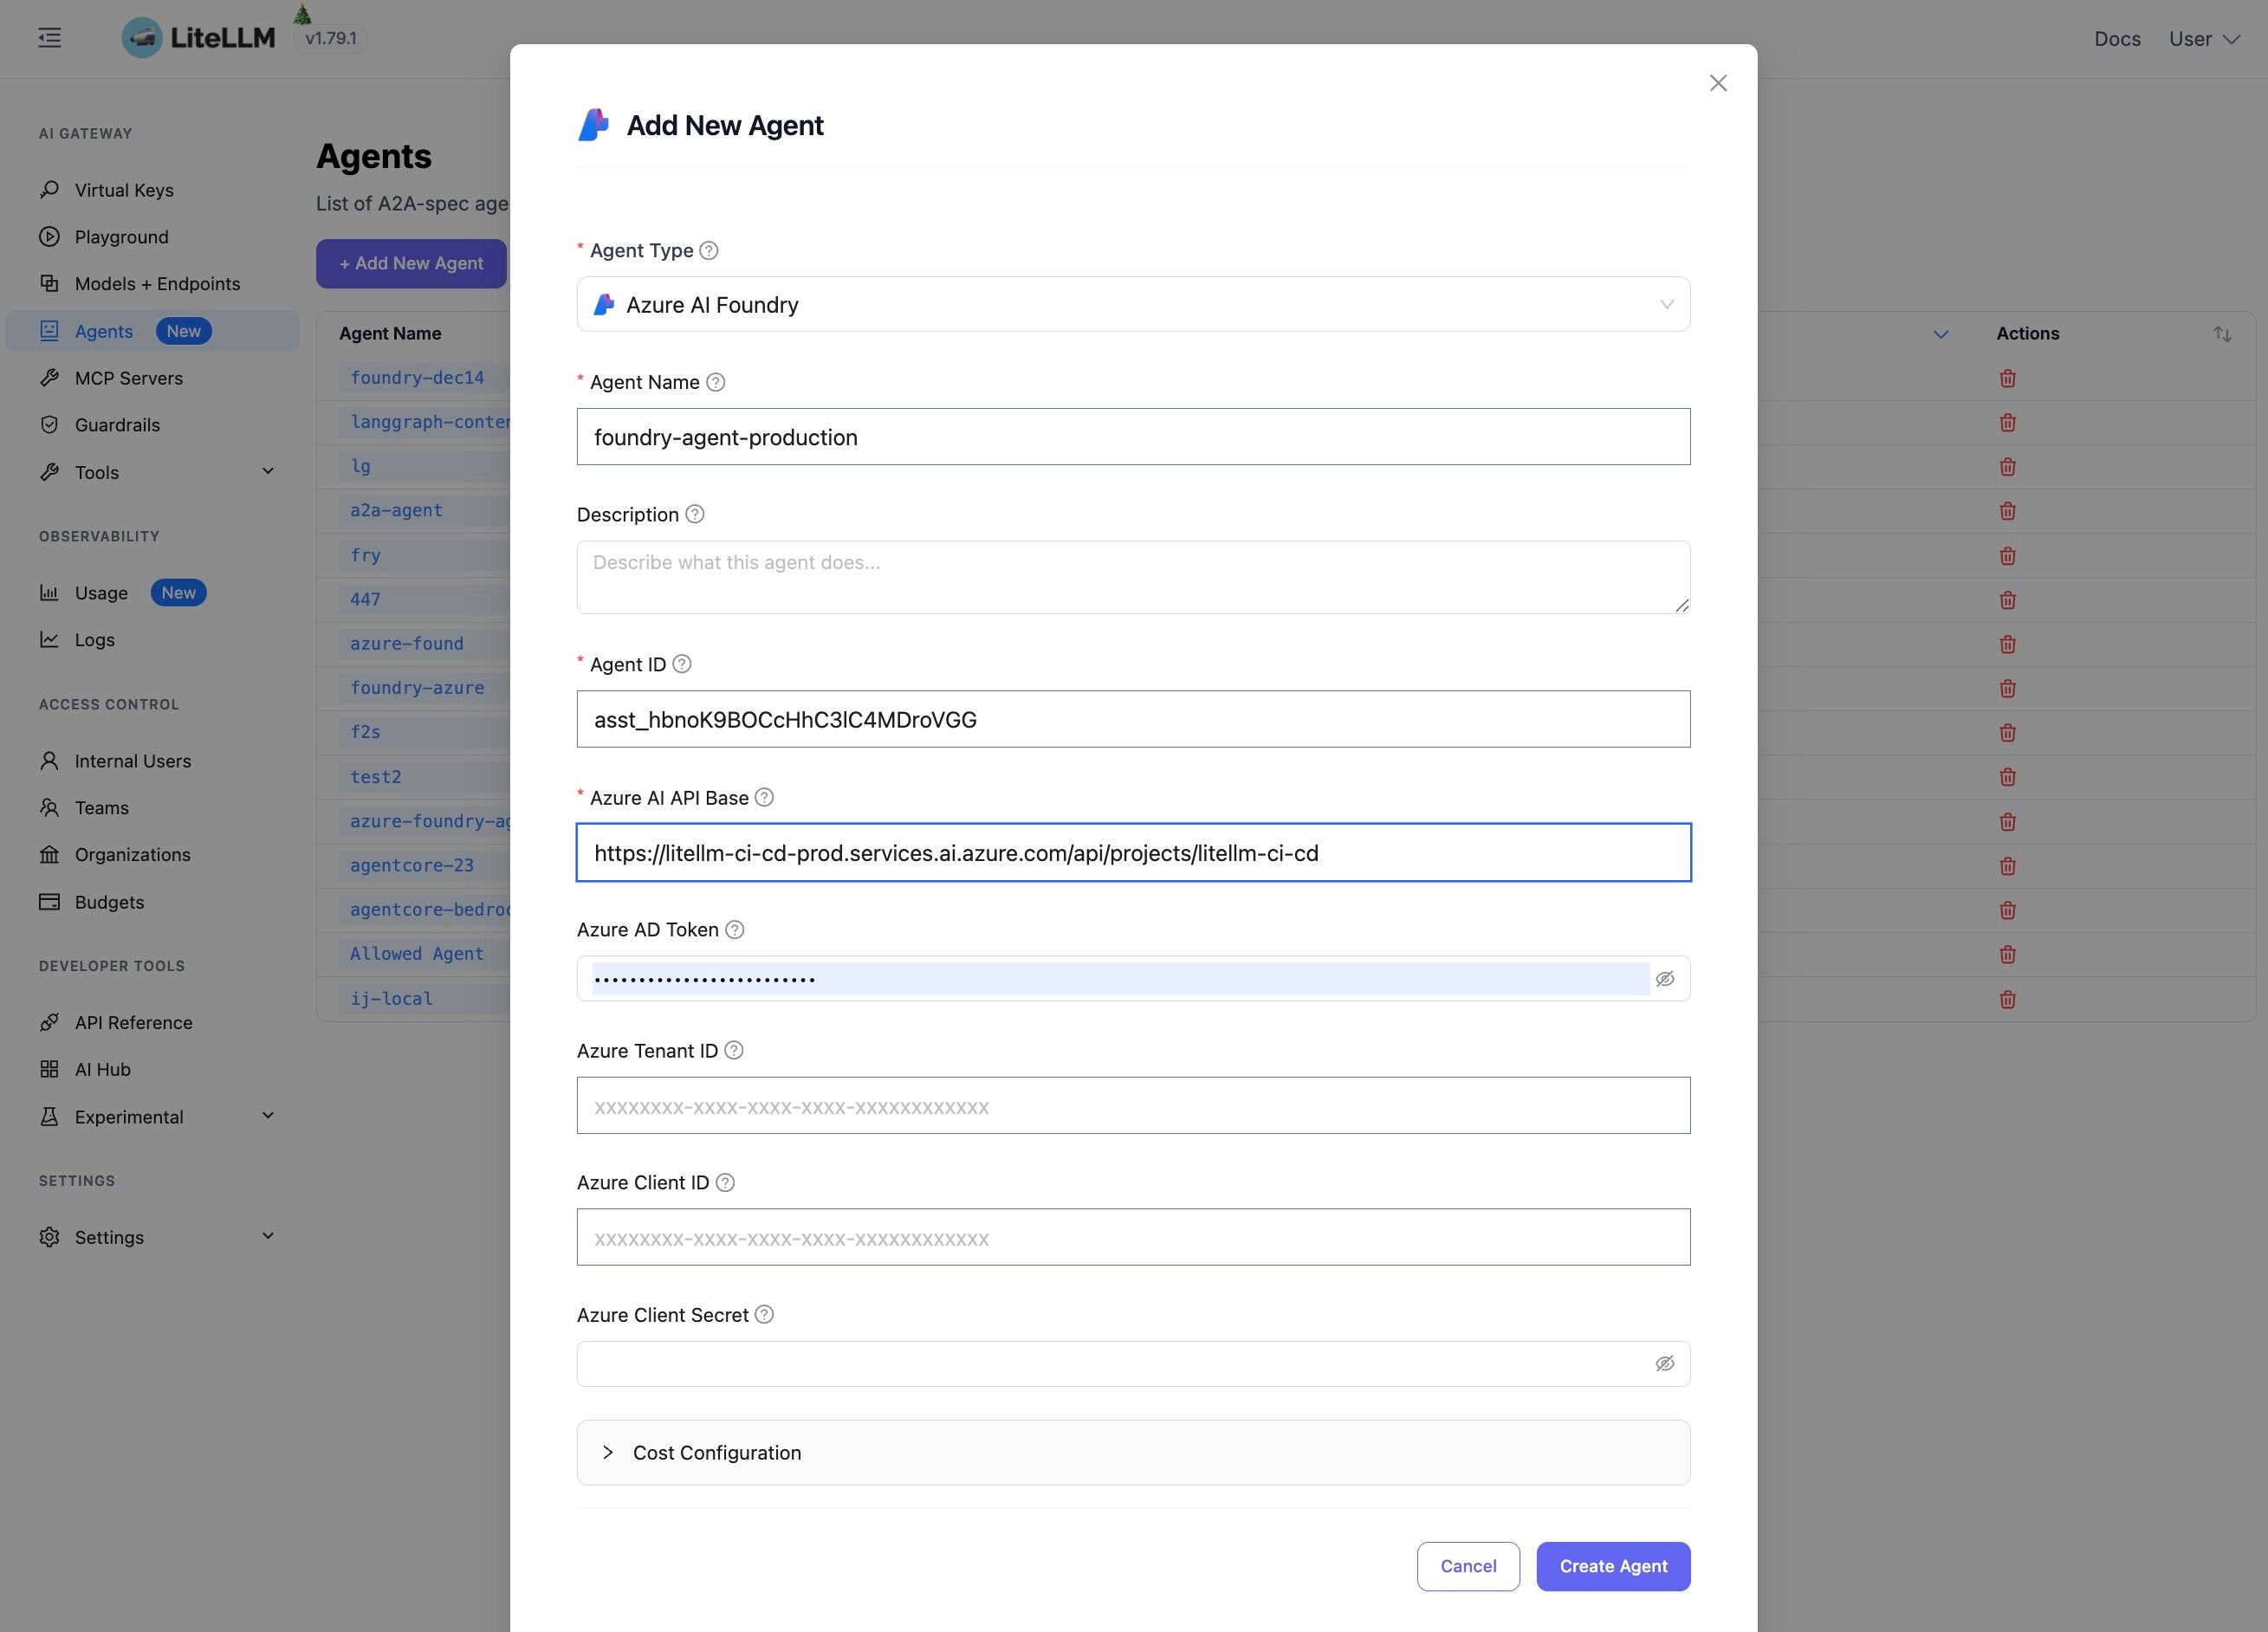Image resolution: width=2268 pixels, height=1632 pixels.
Task: Click the LiteLLM car logo
Action: click(x=143, y=36)
